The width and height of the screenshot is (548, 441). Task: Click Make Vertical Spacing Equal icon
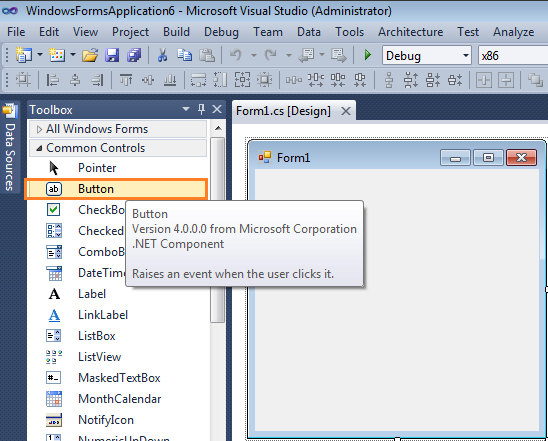click(389, 80)
